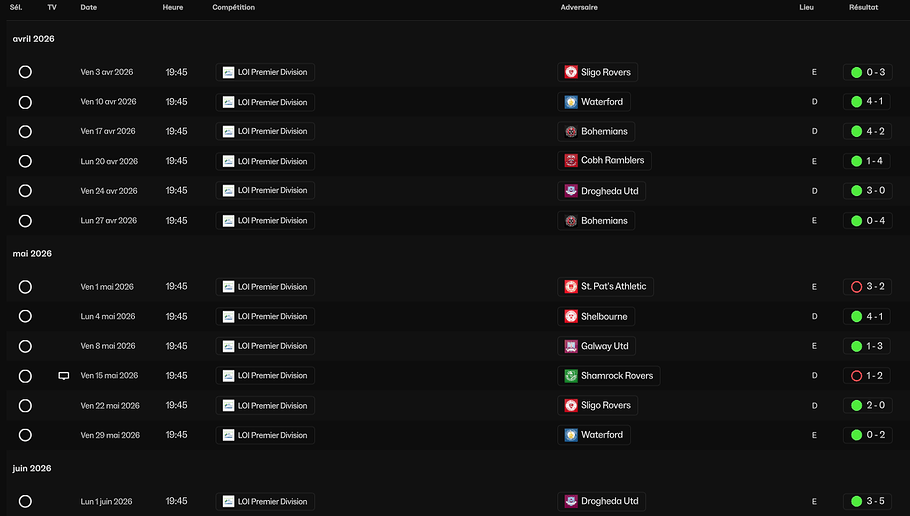Image resolution: width=910 pixels, height=516 pixels.
Task: Sort fixtures by Adversaire column
Action: tap(579, 7)
